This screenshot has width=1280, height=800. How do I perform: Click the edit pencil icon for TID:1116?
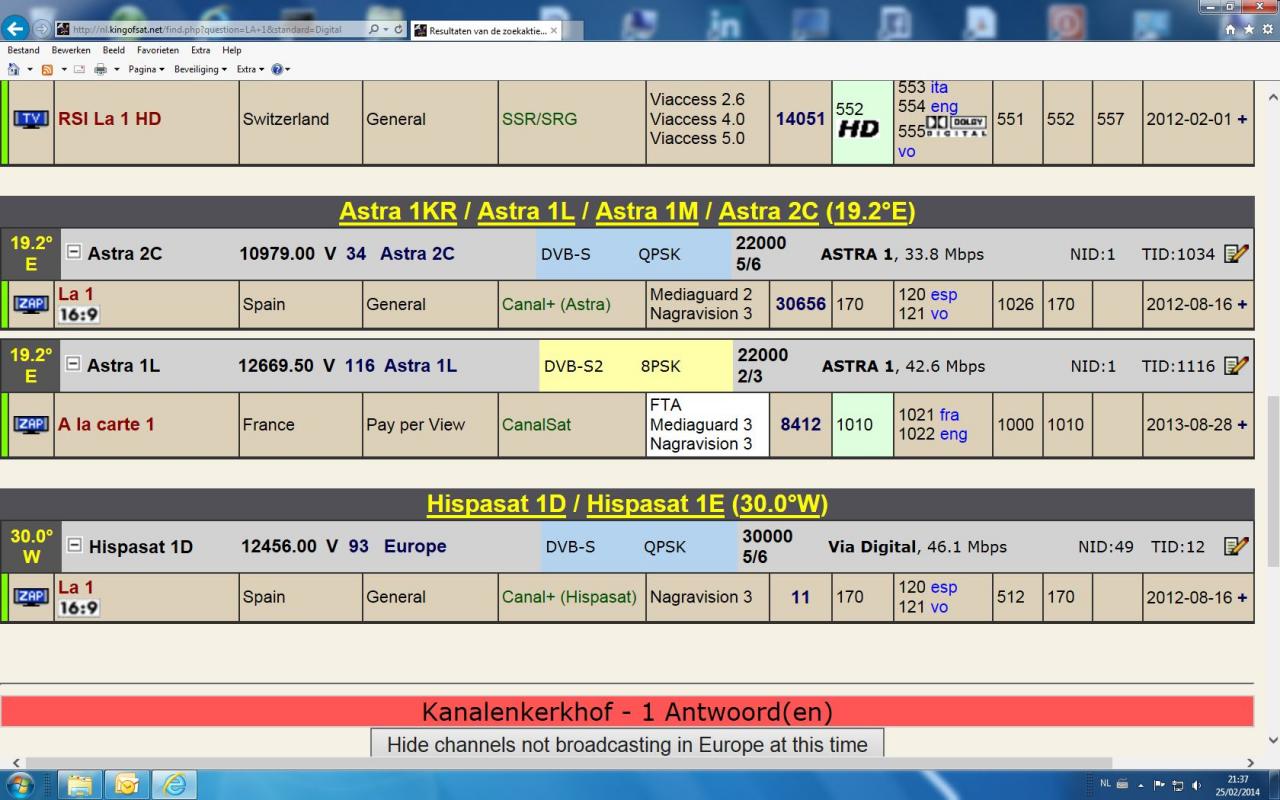tap(1236, 365)
